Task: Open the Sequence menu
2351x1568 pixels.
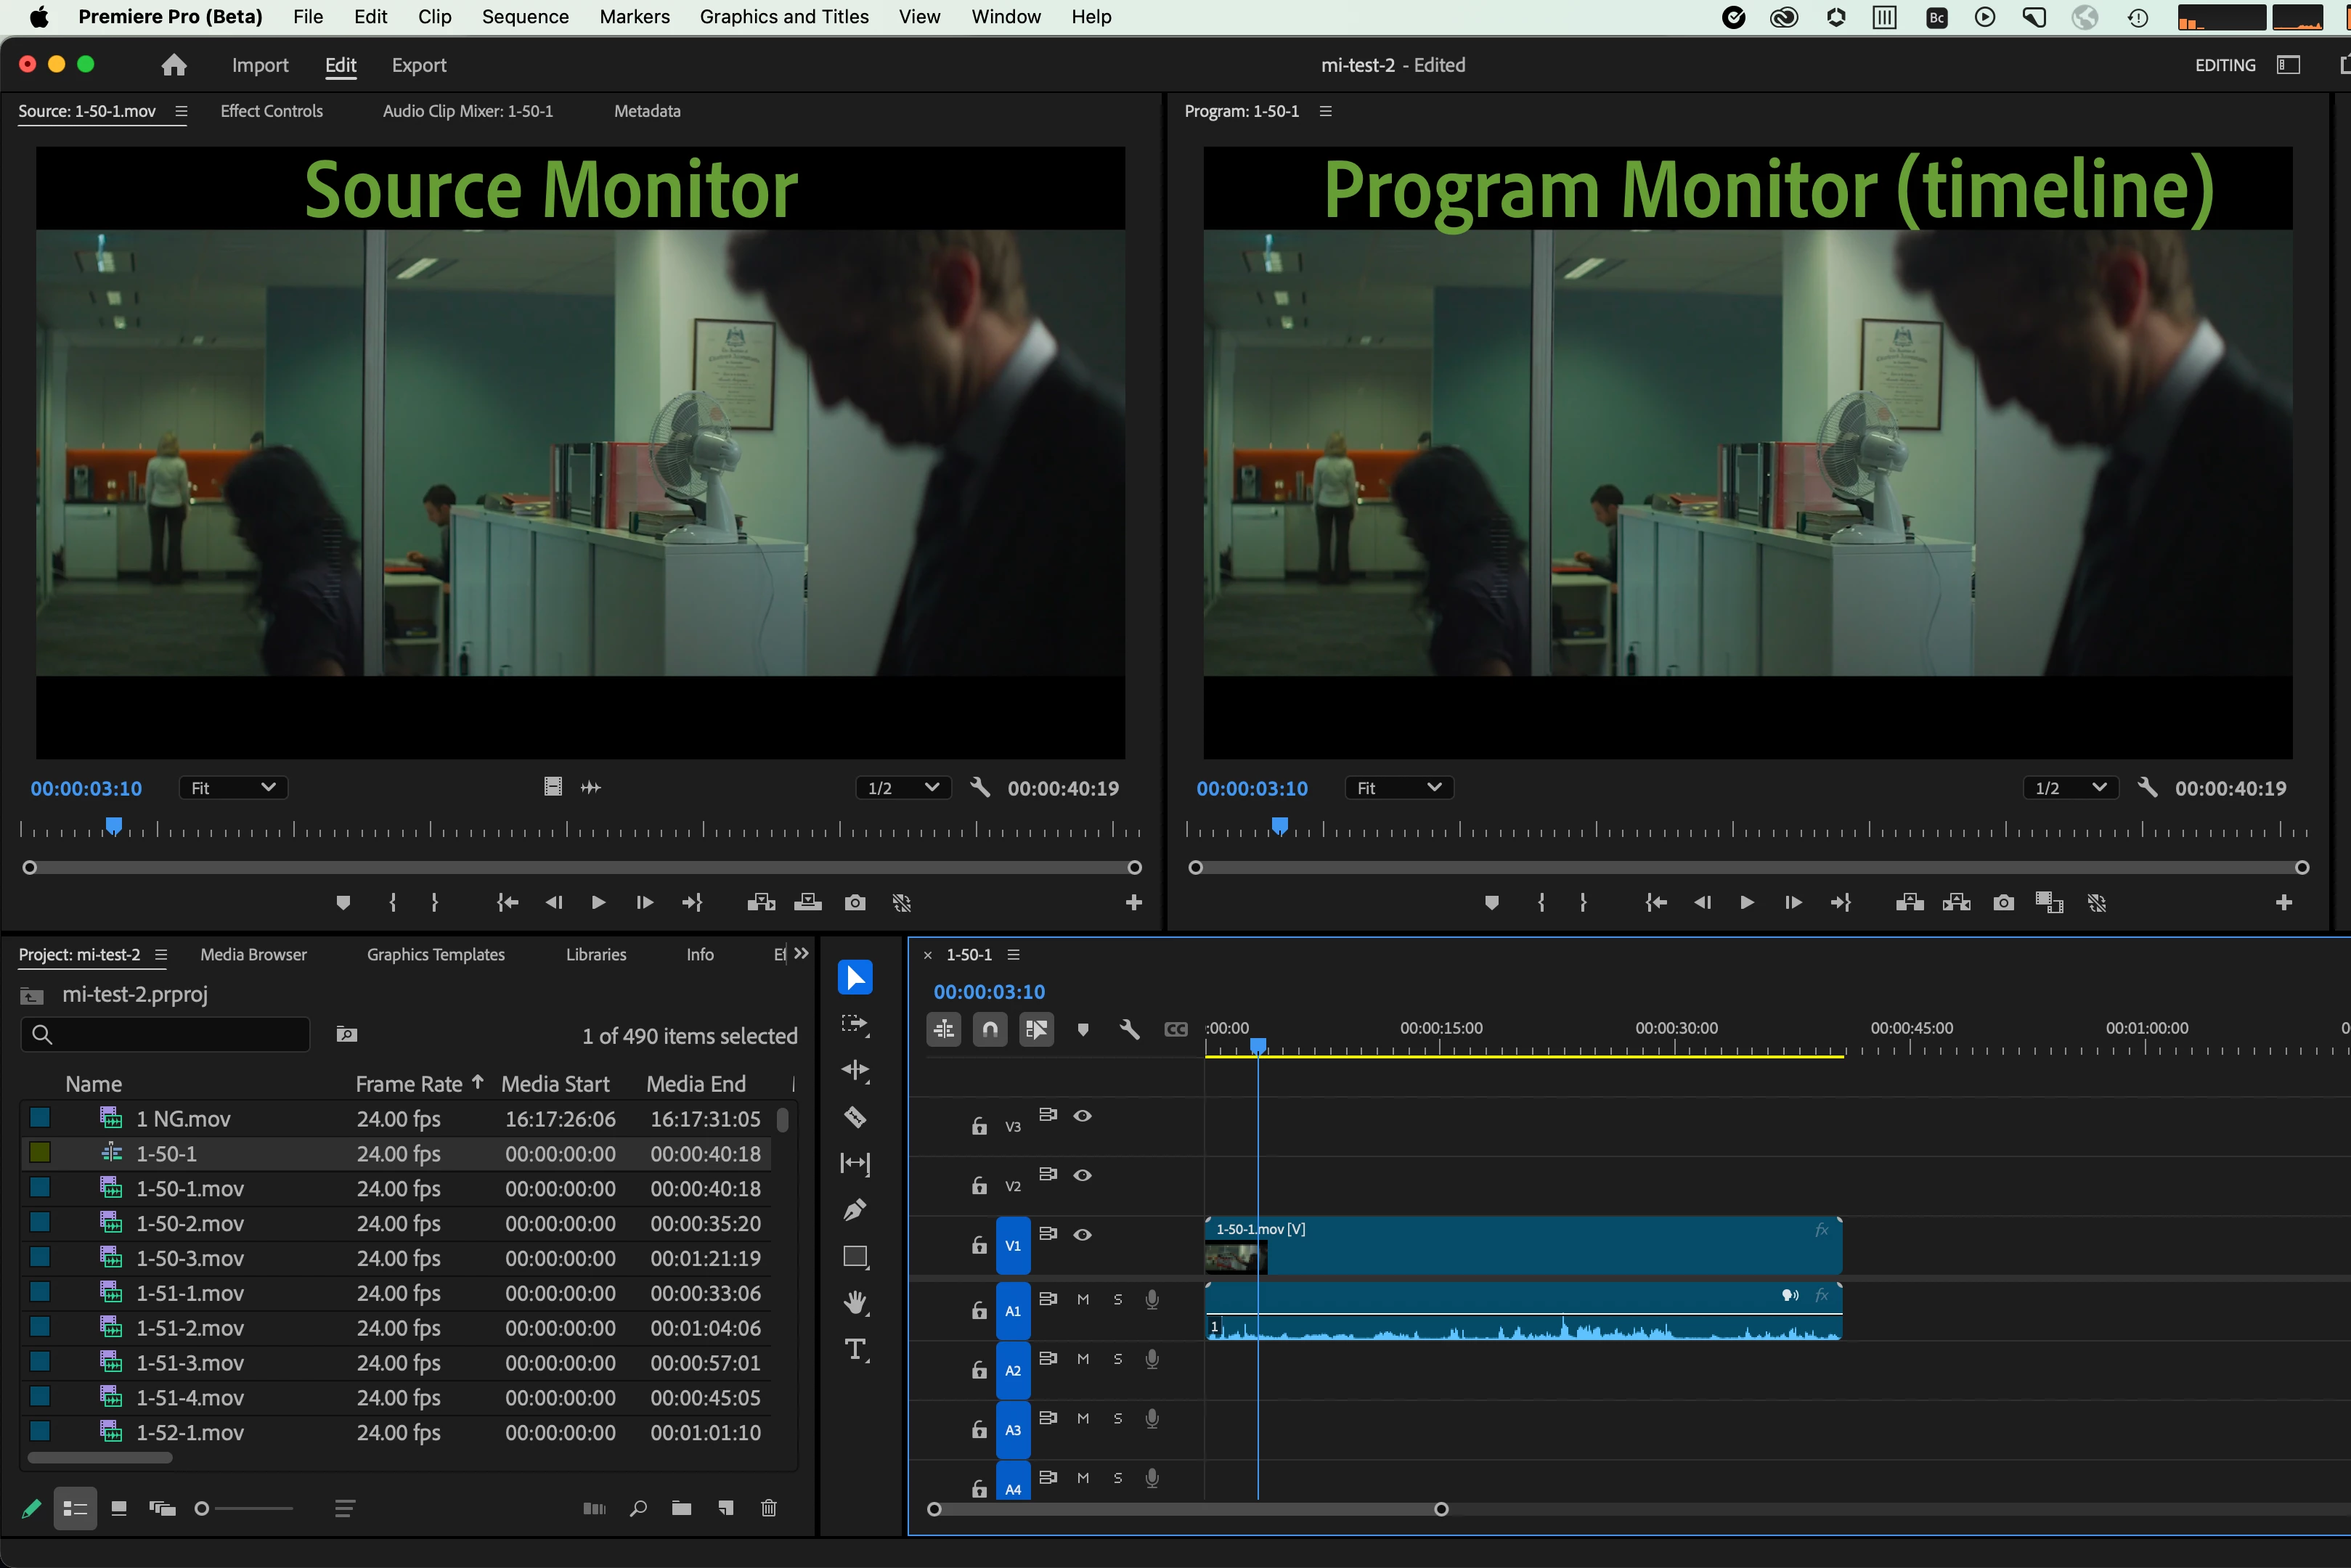Action: pyautogui.click(x=525, y=17)
